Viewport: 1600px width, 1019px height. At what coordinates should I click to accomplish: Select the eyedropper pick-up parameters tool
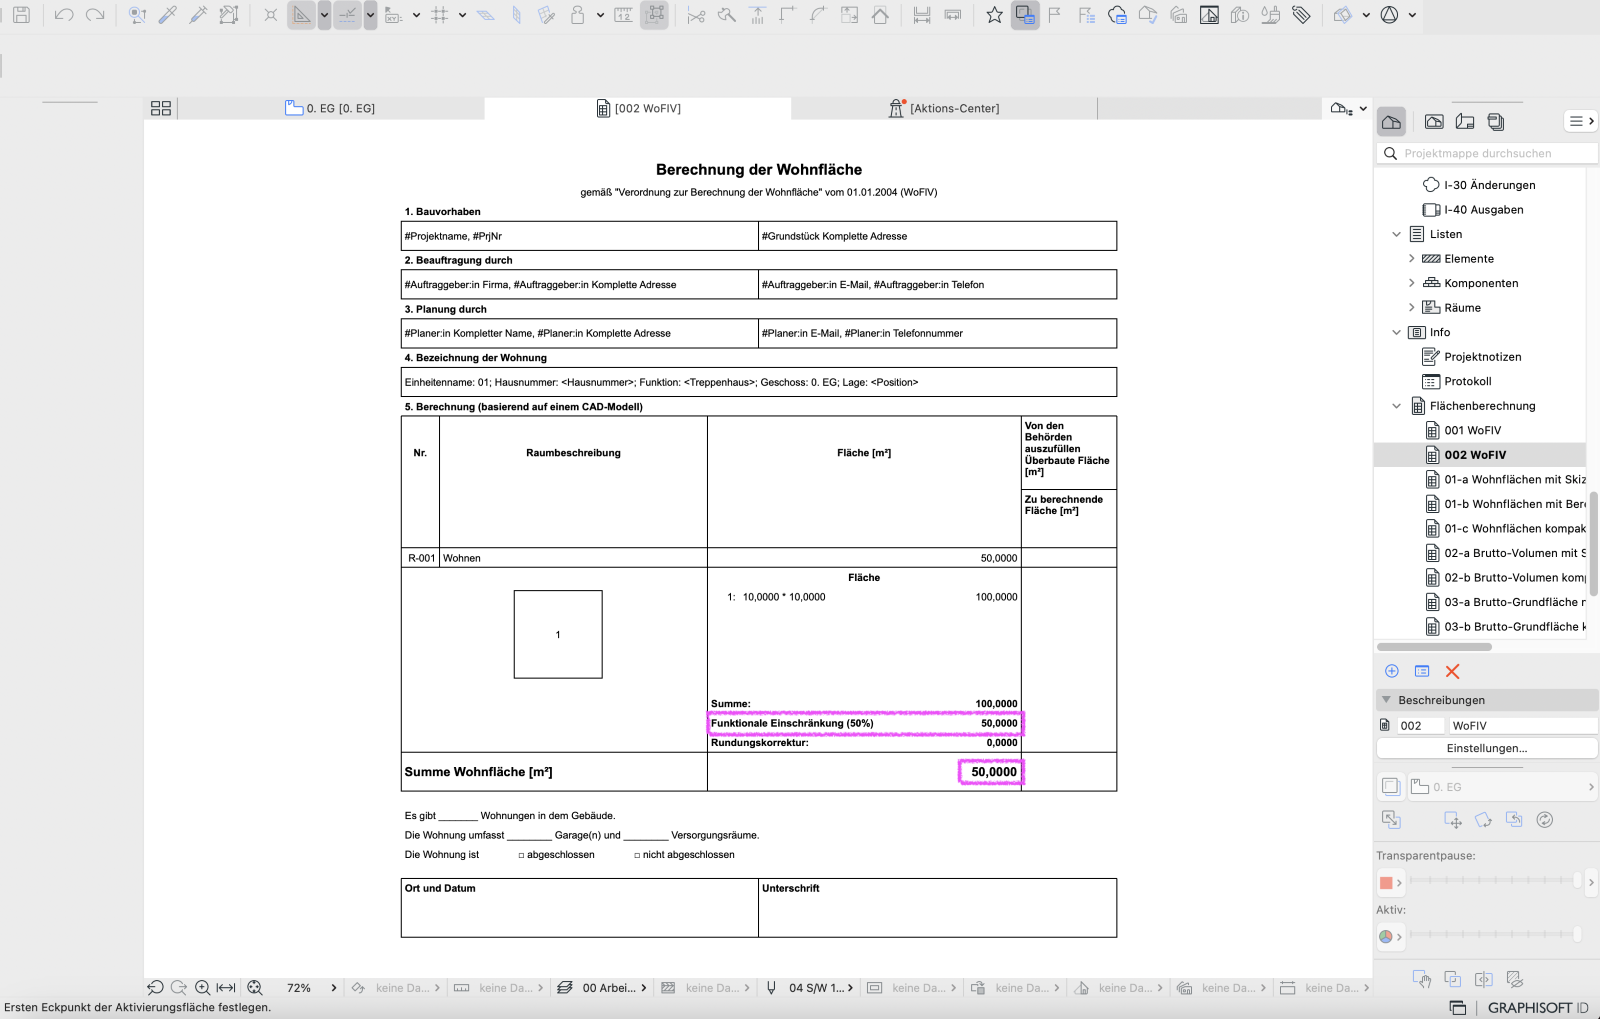coord(168,15)
